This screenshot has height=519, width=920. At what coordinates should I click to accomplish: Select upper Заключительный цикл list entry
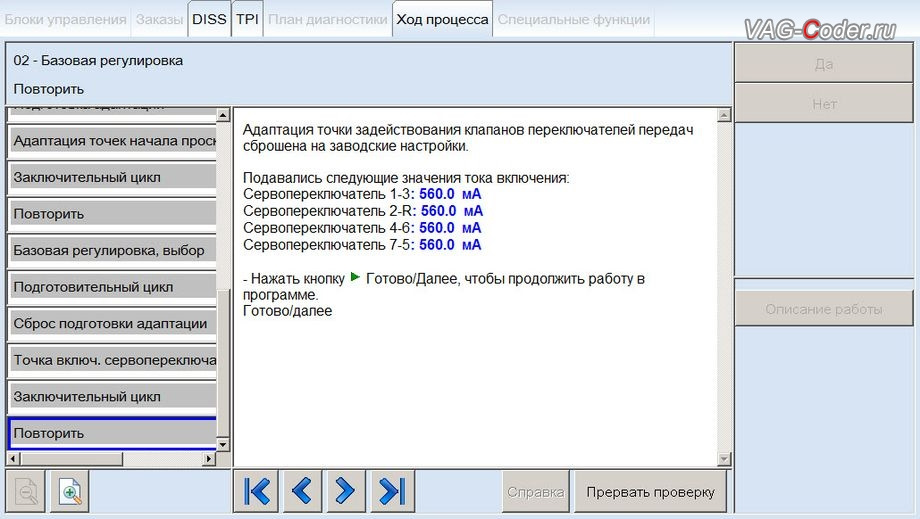113,177
